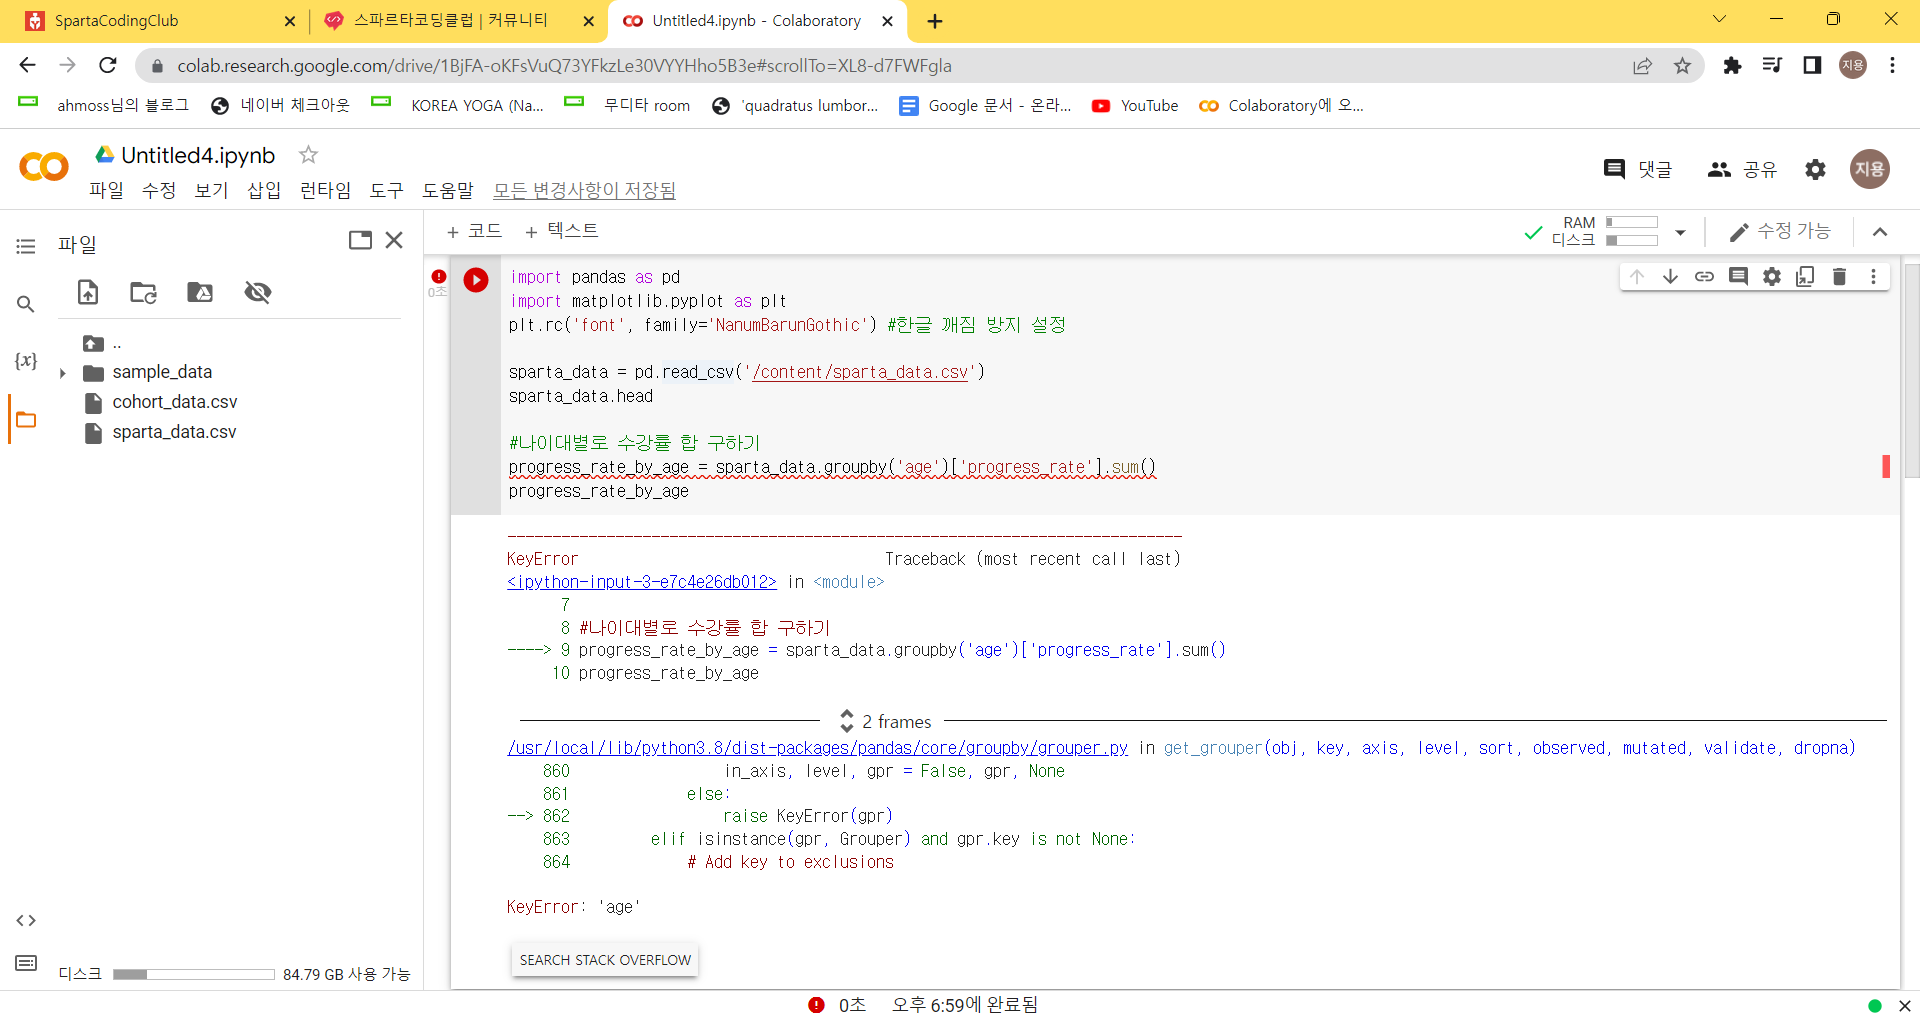Screen dimensions: 1920x1020
Task: Share the notebook
Action: [x=1742, y=170]
